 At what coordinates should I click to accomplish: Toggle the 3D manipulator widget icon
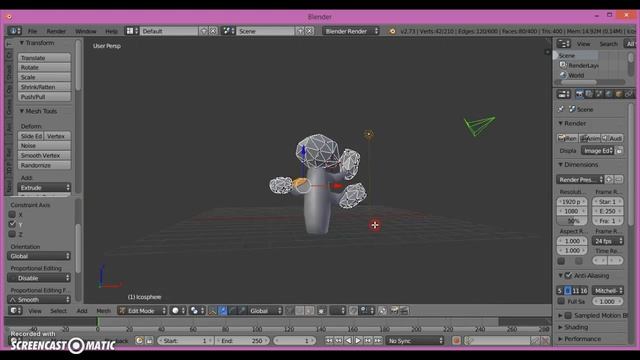coord(212,311)
